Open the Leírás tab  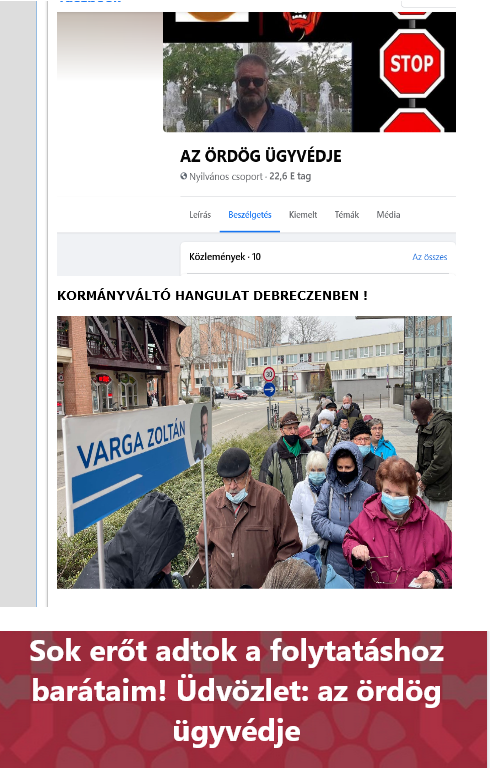200,215
